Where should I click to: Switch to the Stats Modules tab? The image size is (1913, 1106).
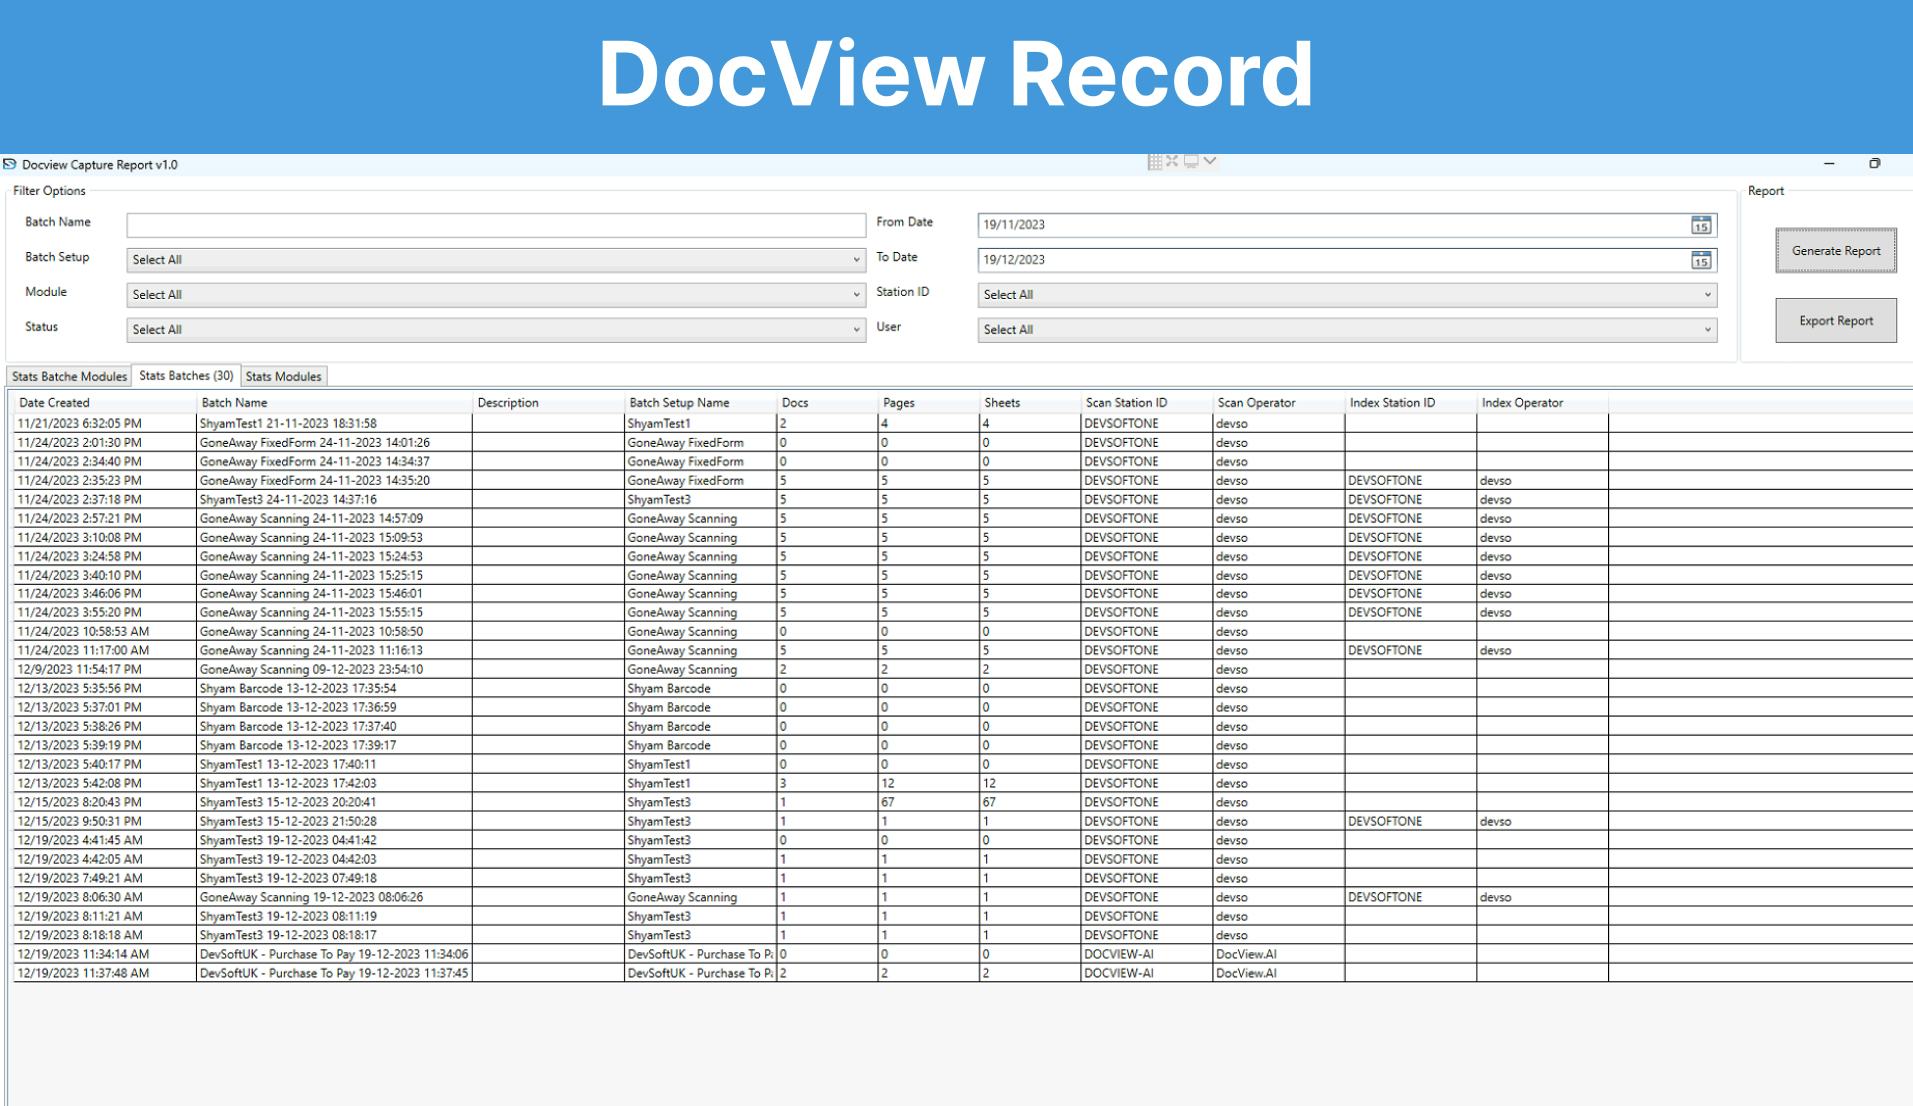tap(284, 376)
